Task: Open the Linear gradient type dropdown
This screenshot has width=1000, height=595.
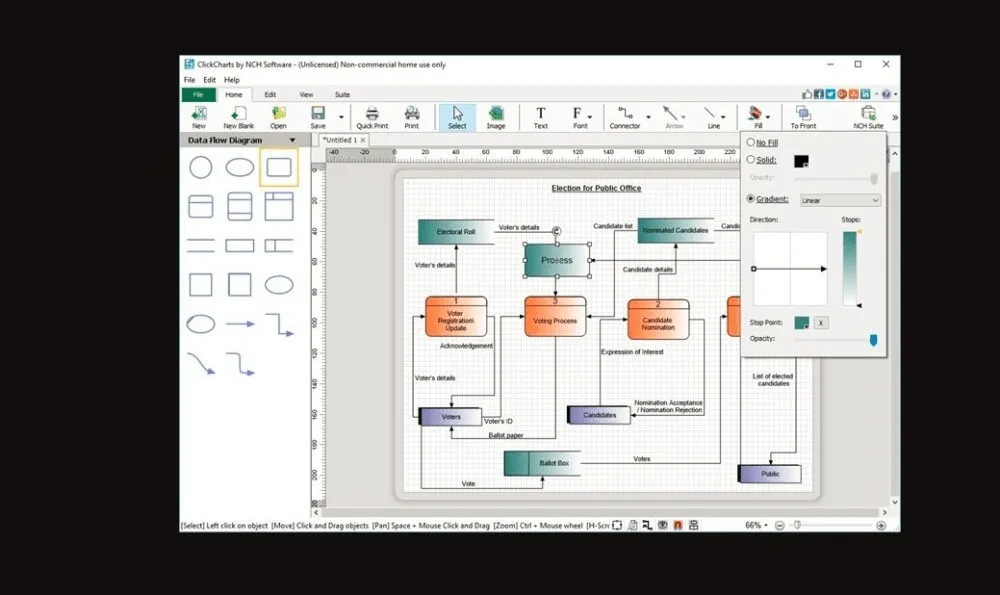Action: (x=841, y=200)
